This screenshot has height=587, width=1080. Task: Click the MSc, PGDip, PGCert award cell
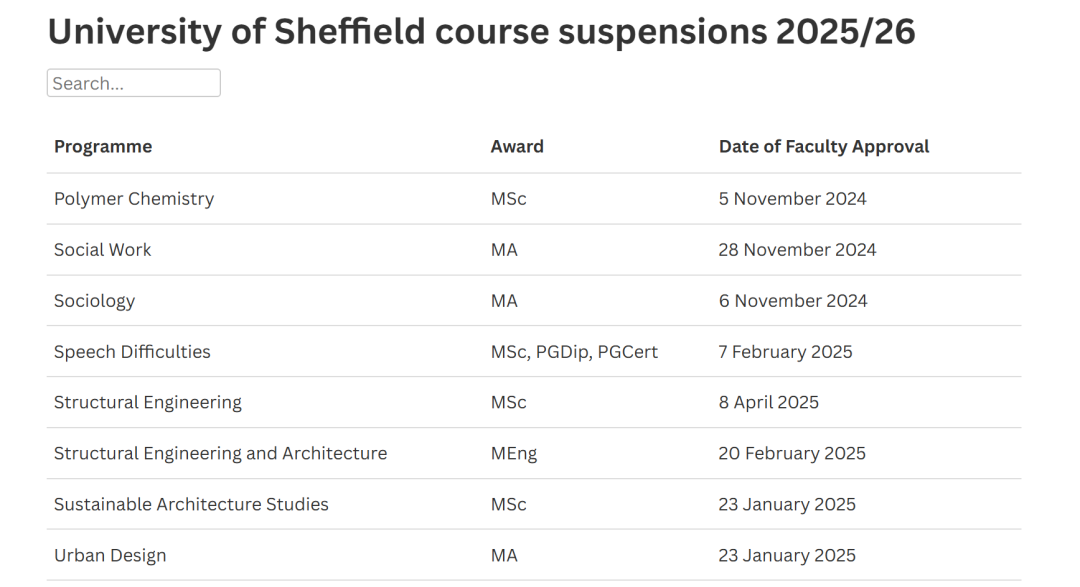(x=574, y=352)
